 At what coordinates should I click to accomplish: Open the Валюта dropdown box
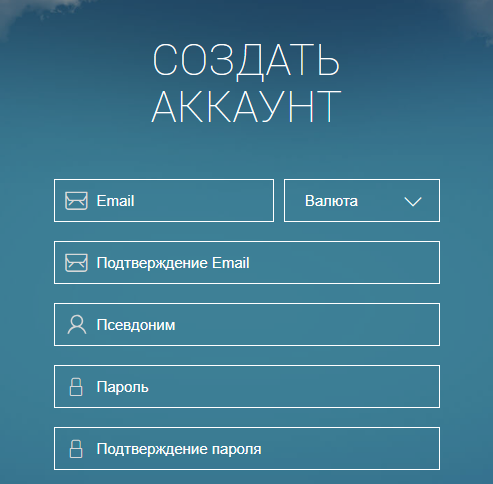(362, 200)
